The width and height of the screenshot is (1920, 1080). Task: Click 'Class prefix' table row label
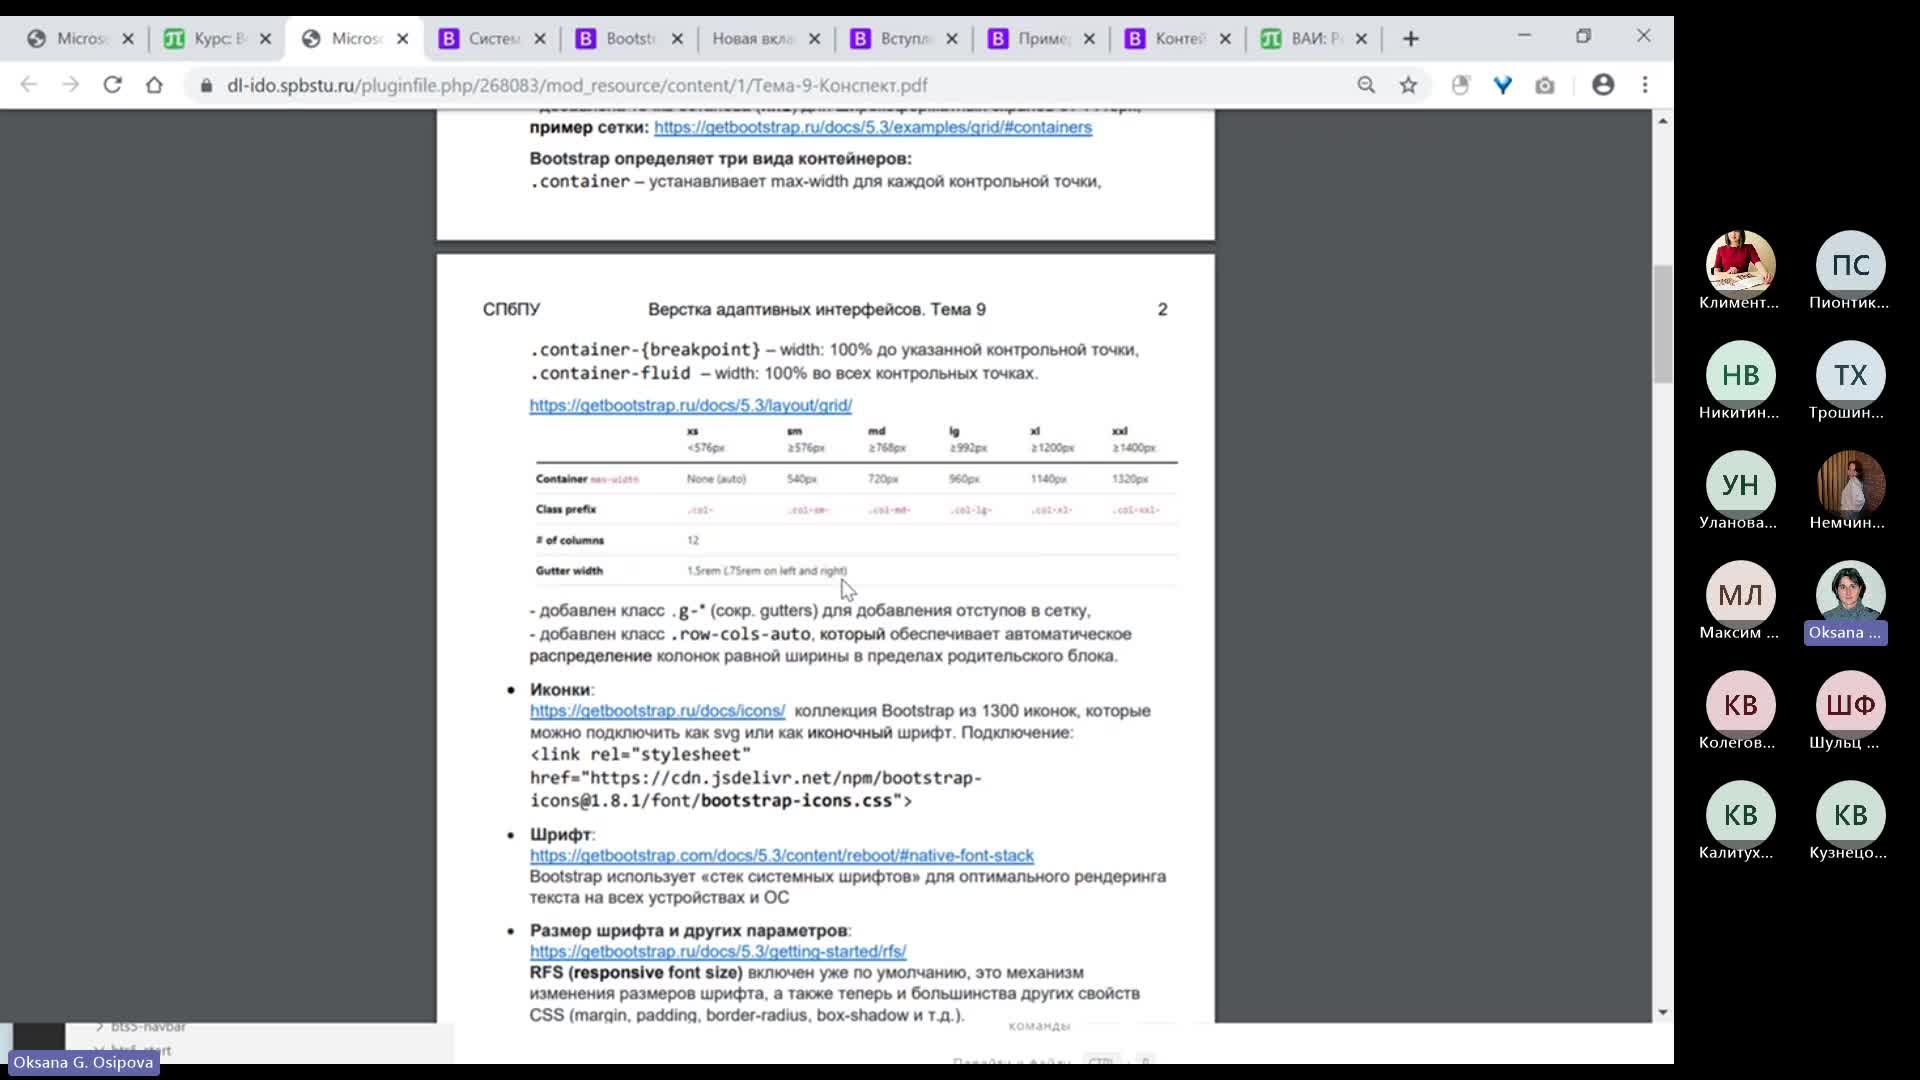click(x=566, y=509)
